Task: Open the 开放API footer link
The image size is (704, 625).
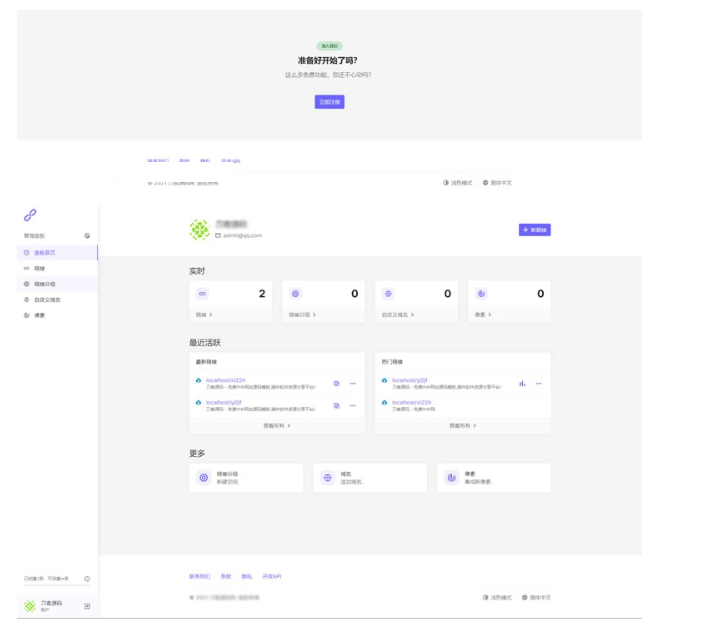Action: pyautogui.click(x=274, y=576)
